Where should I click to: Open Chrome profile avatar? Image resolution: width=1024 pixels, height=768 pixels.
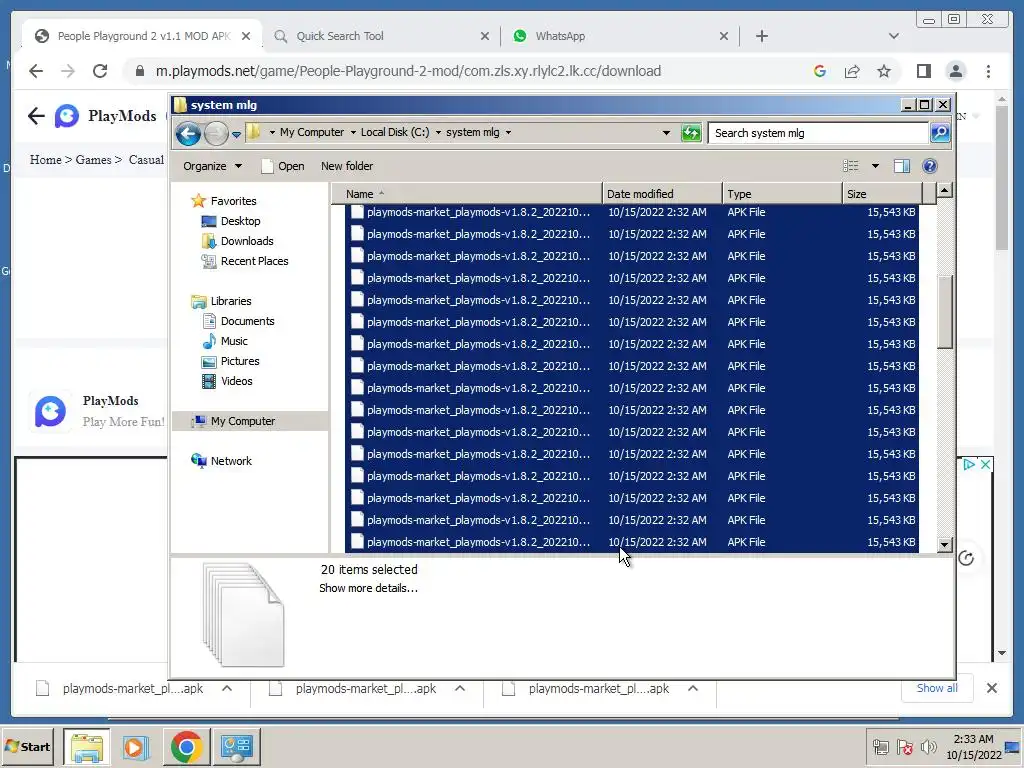(955, 71)
